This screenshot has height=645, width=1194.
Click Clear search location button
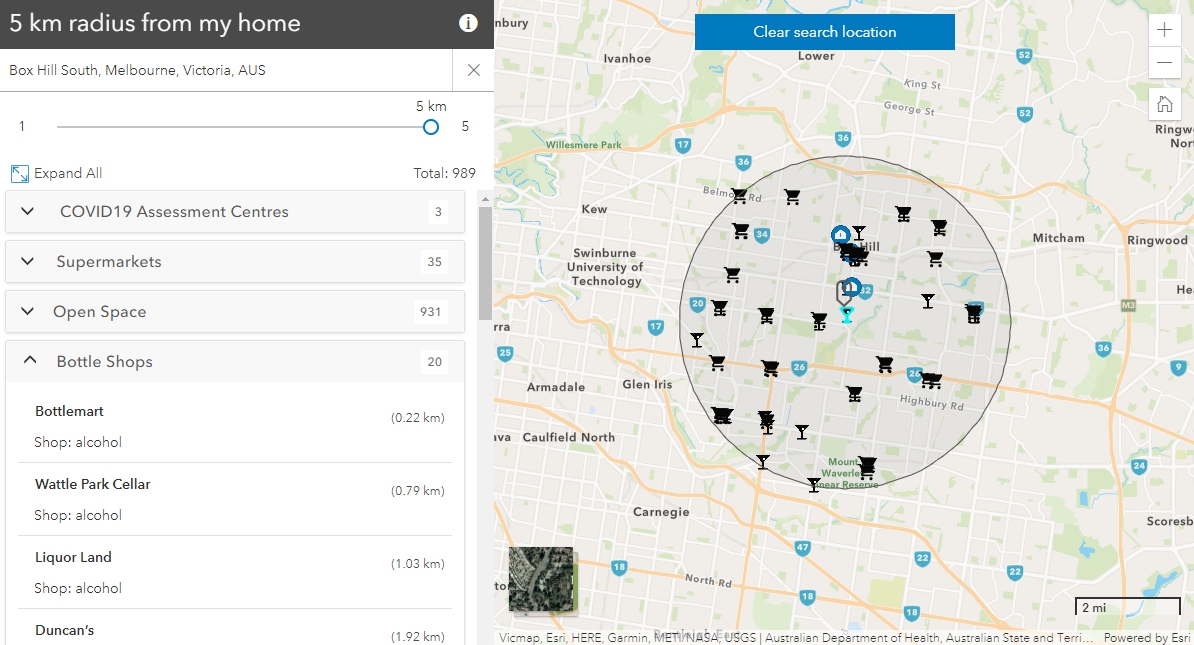825,32
